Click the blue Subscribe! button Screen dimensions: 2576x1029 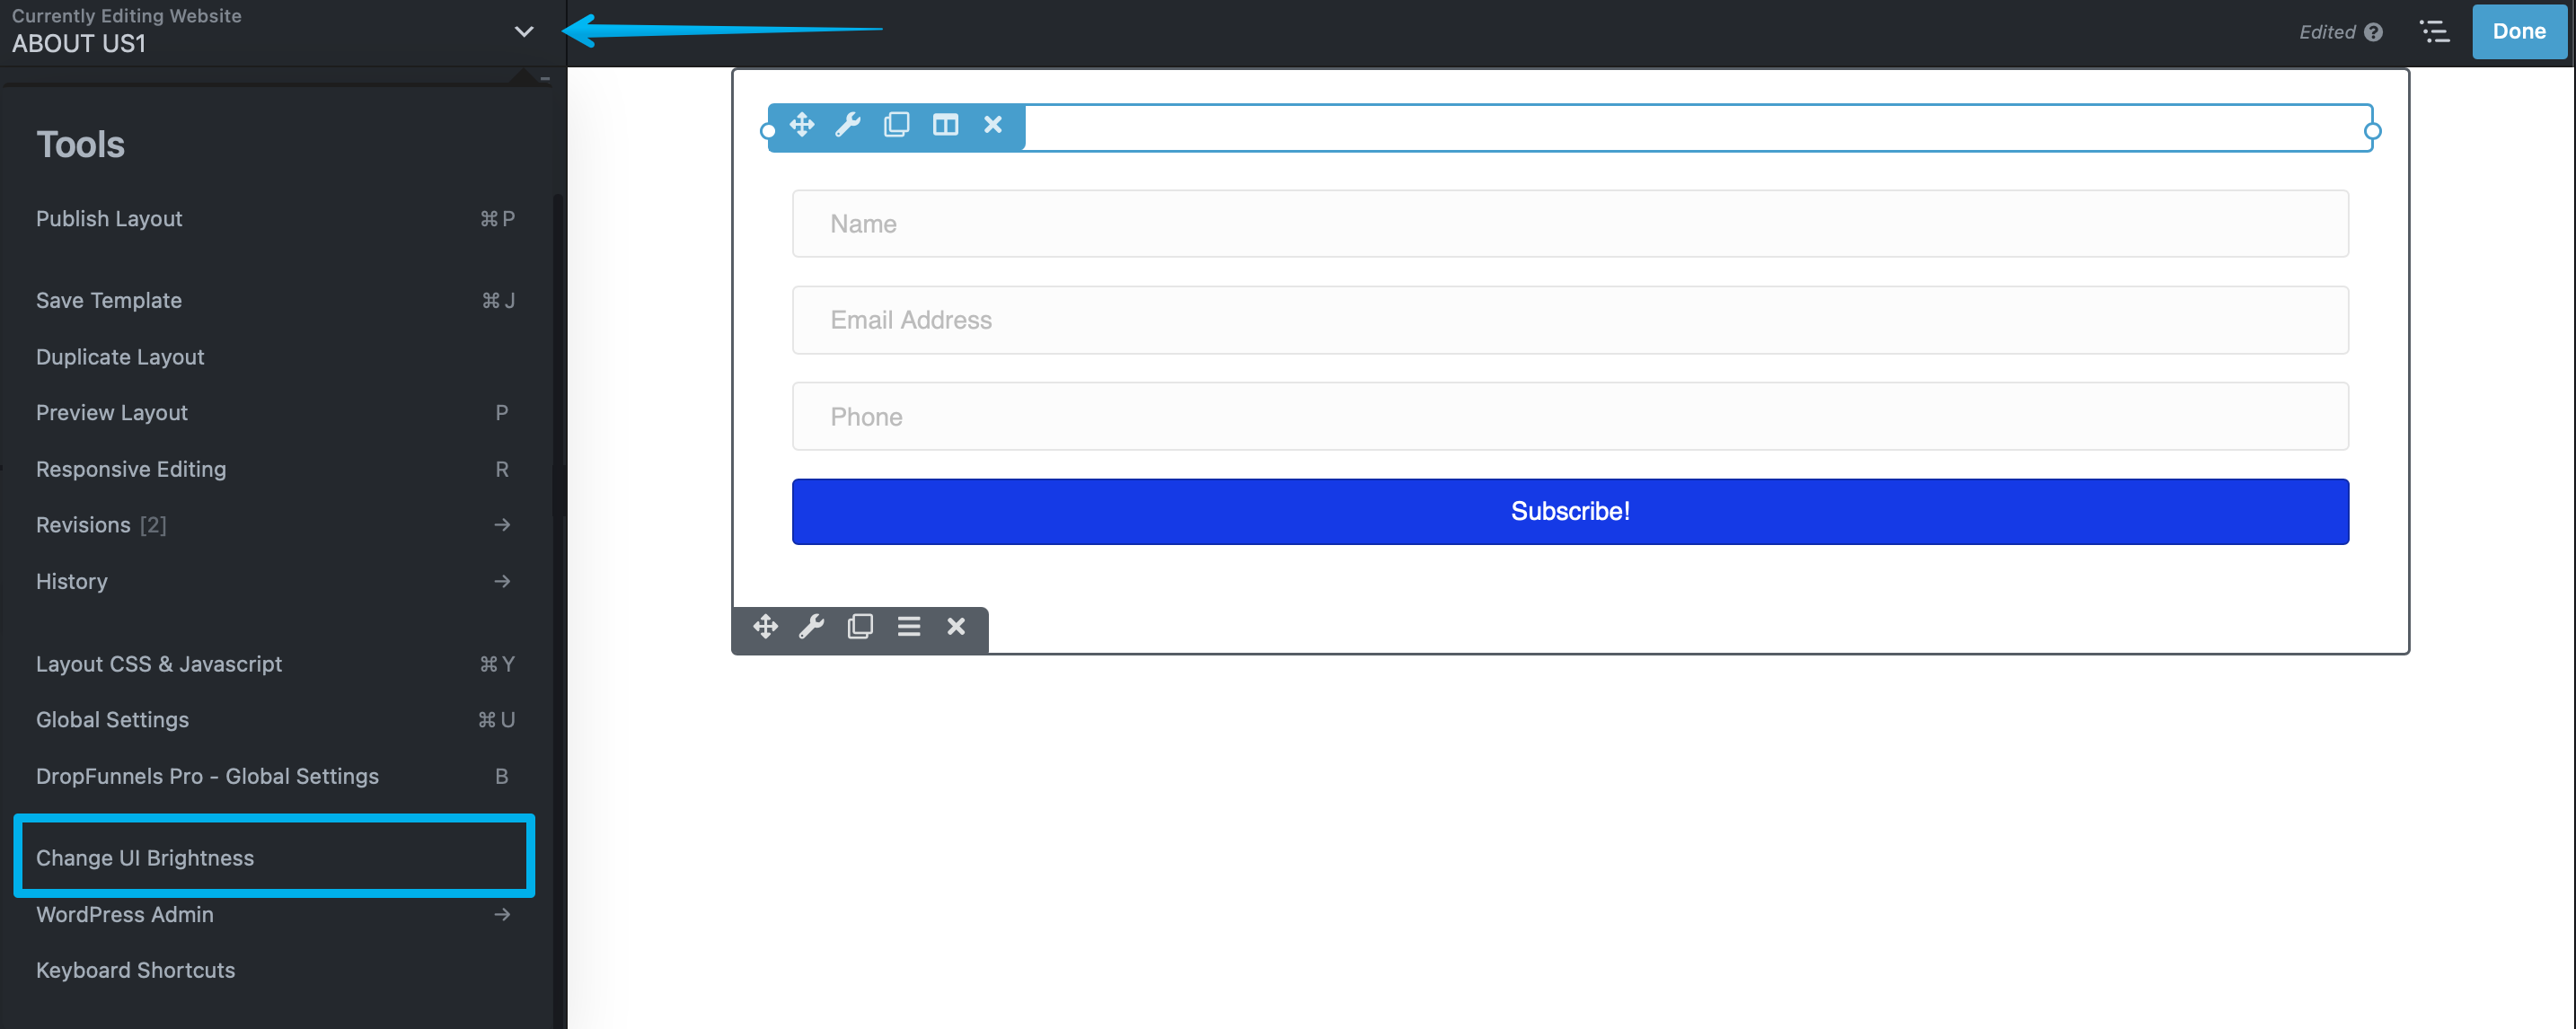click(1570, 512)
